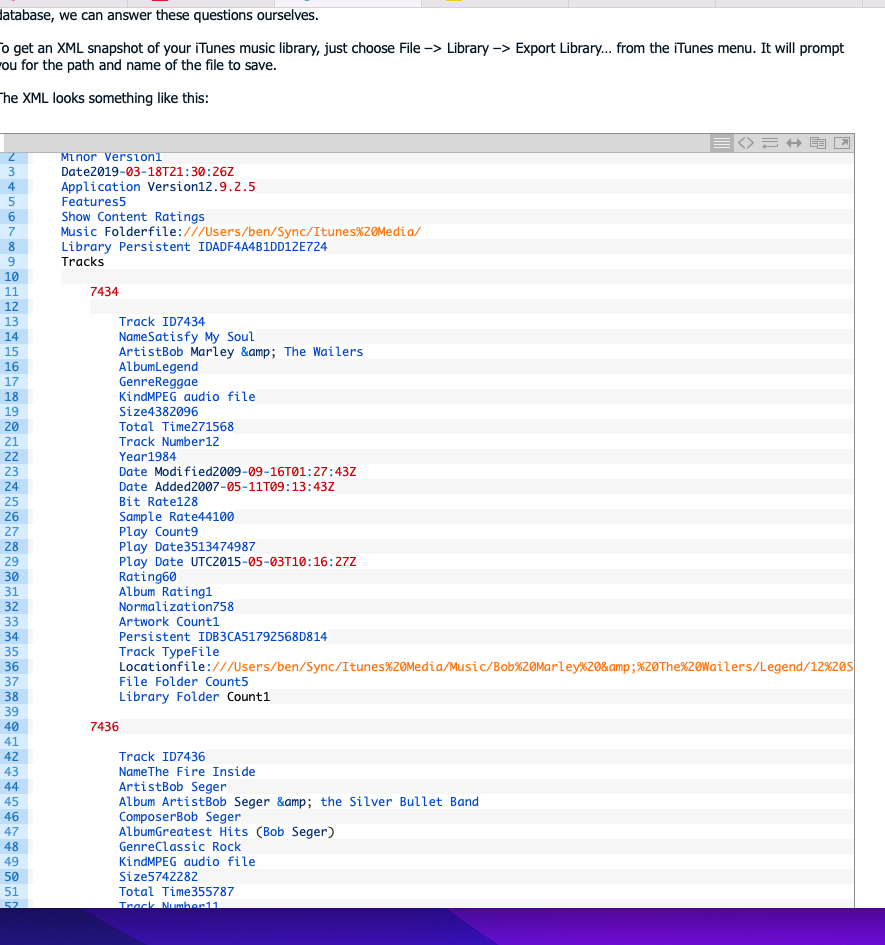
Task: Toggle plain code view with angle-brackets icon
Action: point(746,143)
